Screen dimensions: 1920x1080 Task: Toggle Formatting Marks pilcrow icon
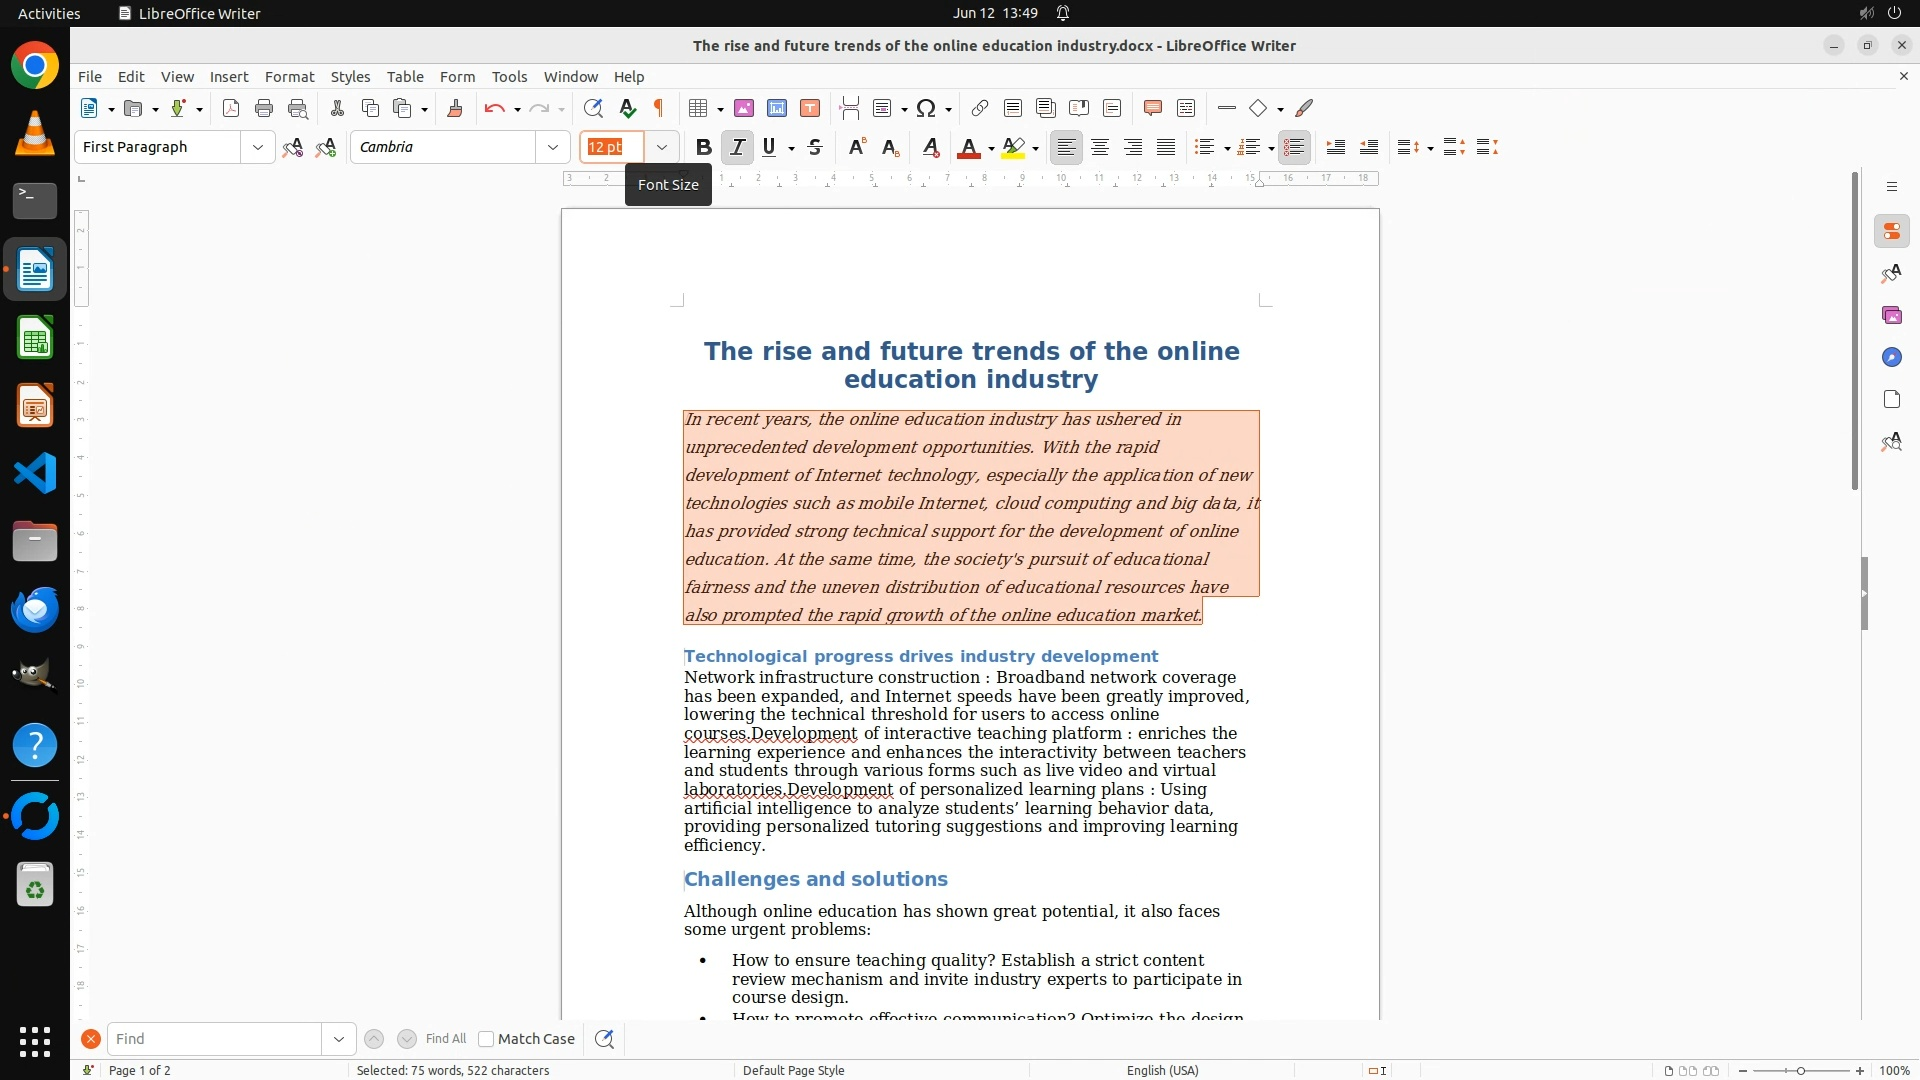[x=659, y=109]
